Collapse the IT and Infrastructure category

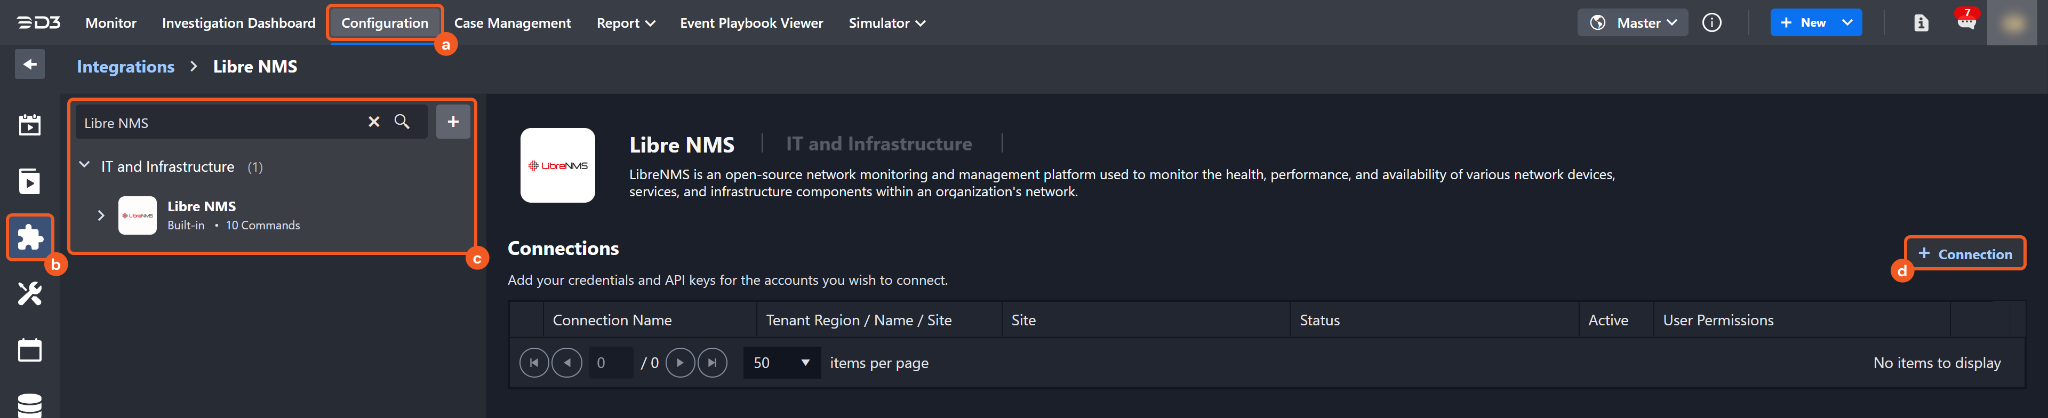(85, 166)
